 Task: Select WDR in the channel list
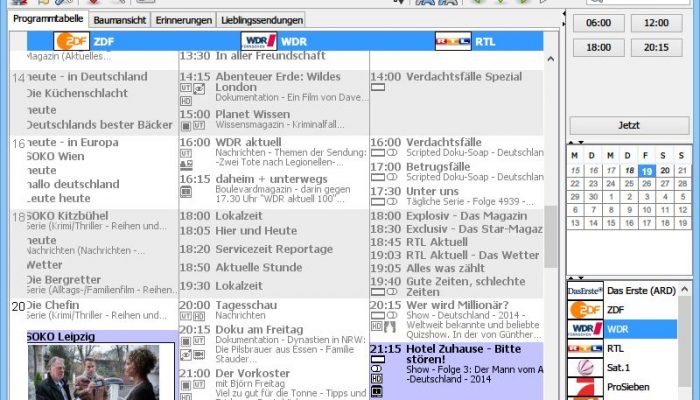coord(622,329)
